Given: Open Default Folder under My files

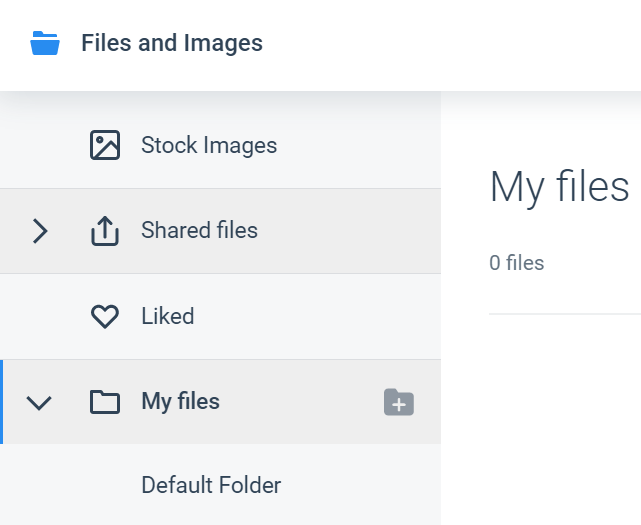Looking at the screenshot, I should [220, 485].
